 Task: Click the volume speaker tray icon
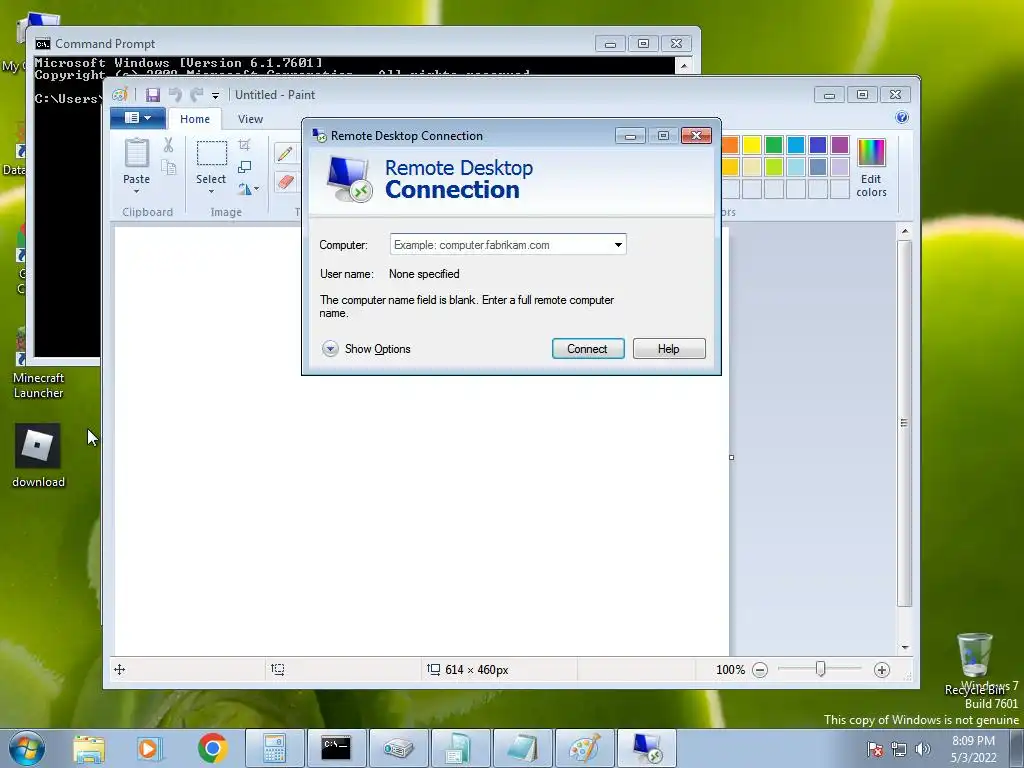922,749
